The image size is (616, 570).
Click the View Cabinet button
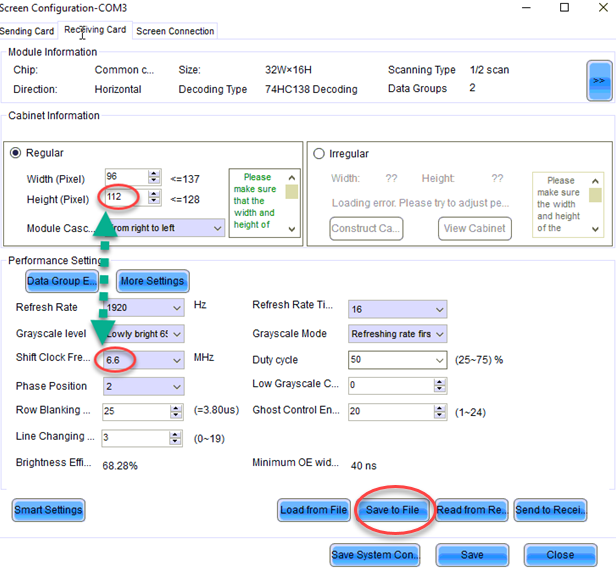[474, 228]
